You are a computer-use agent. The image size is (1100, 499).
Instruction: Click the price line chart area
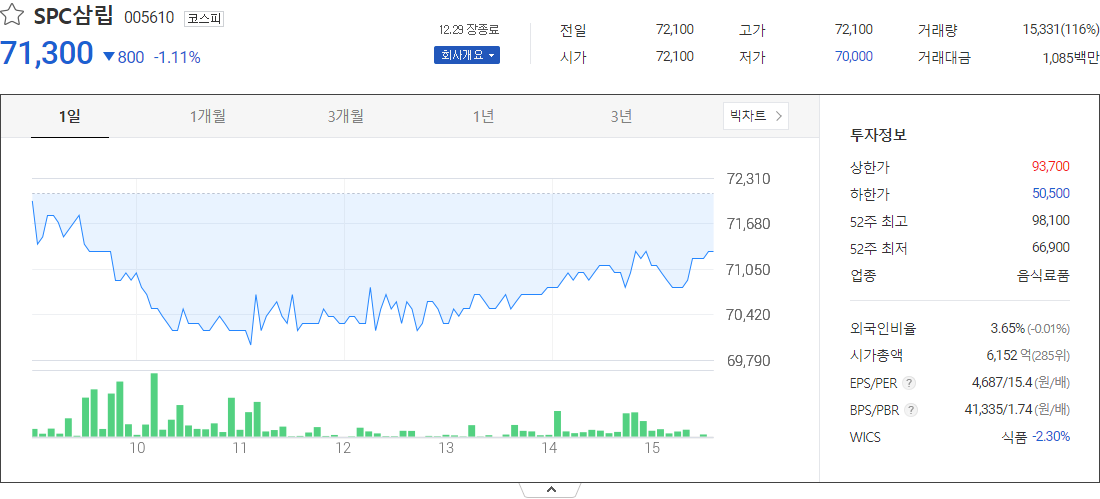coord(373,270)
